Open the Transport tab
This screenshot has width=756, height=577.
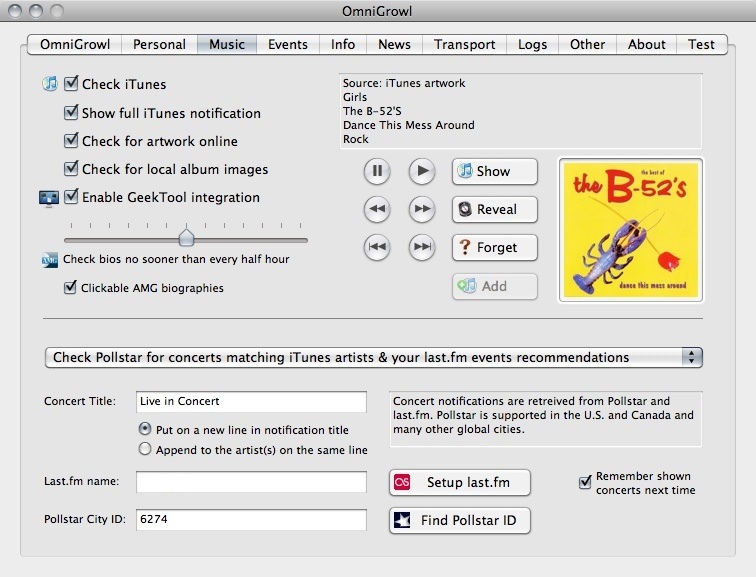(x=464, y=44)
